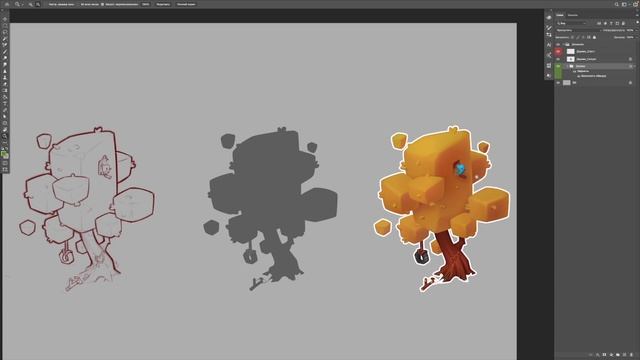This screenshot has width=640, height=360.
Task: Click the link layers icon
Action: [590, 355]
